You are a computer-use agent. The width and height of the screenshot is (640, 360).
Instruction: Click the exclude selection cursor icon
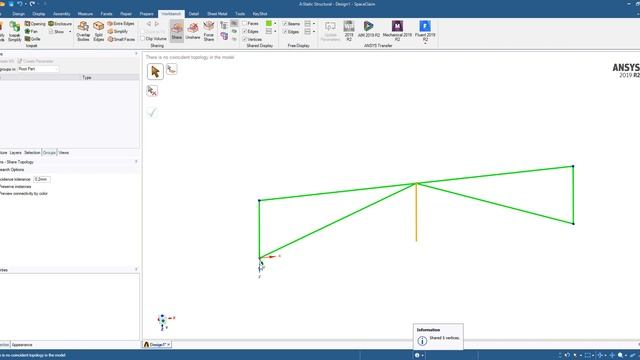click(x=152, y=91)
